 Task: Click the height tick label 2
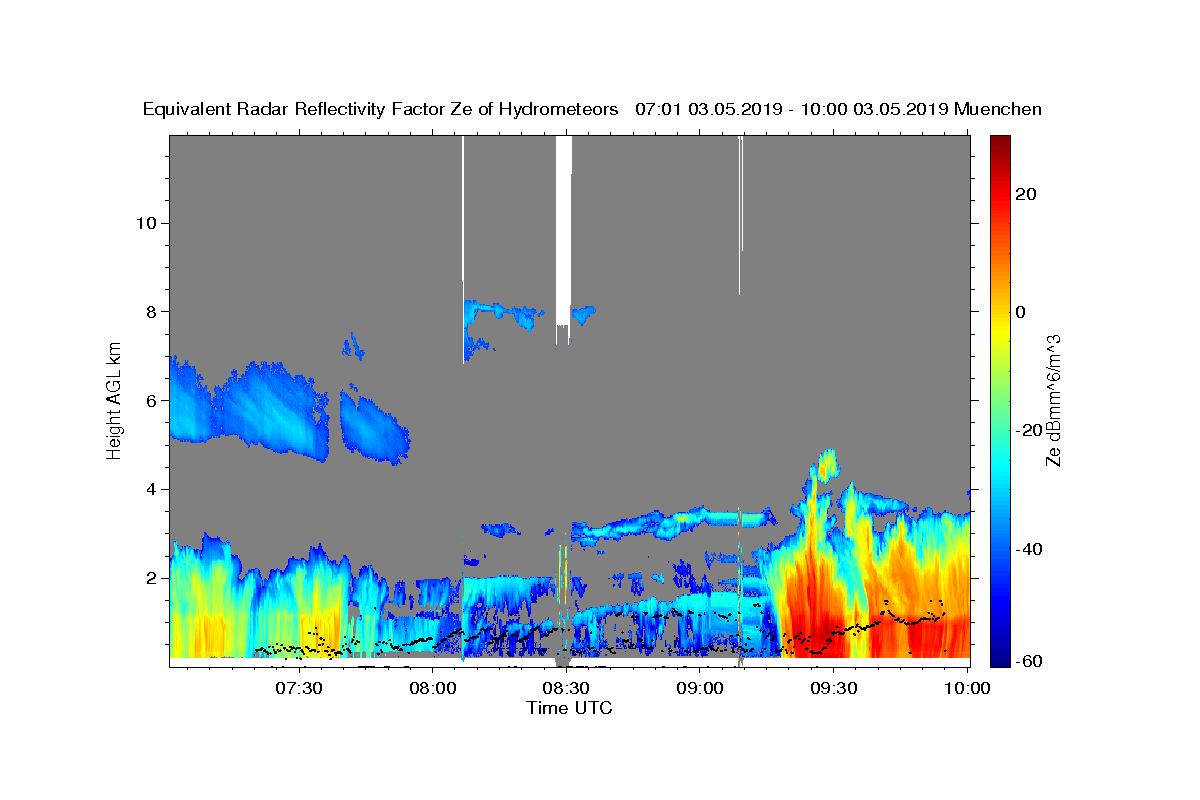pos(150,578)
